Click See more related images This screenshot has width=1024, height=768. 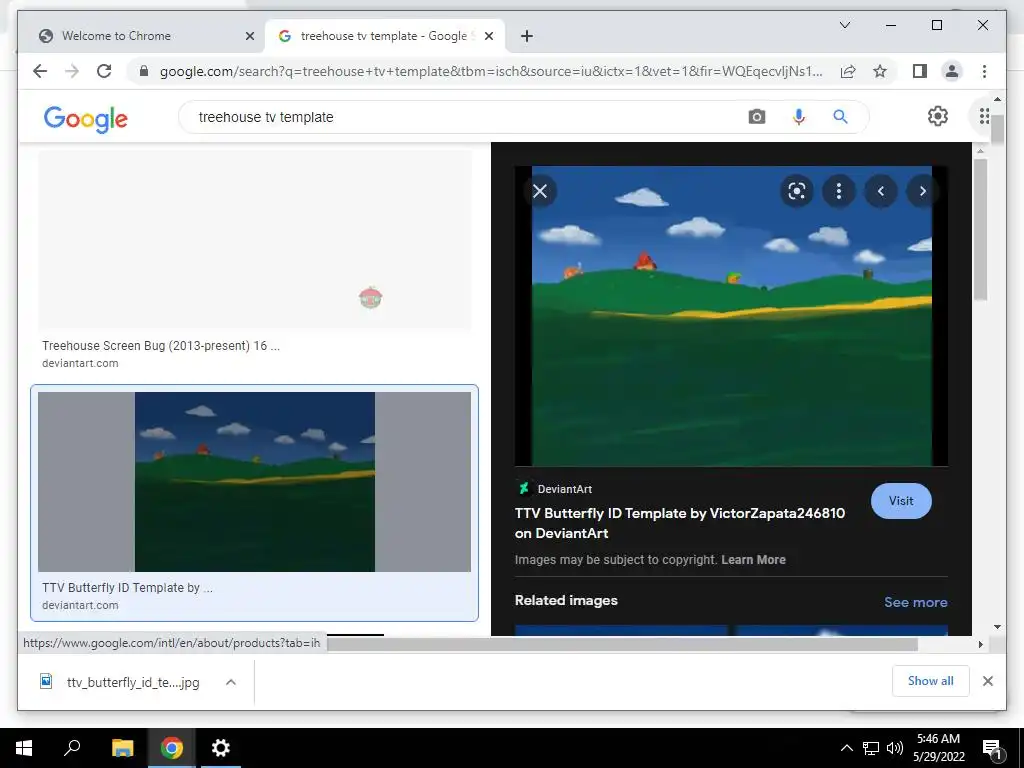916,602
